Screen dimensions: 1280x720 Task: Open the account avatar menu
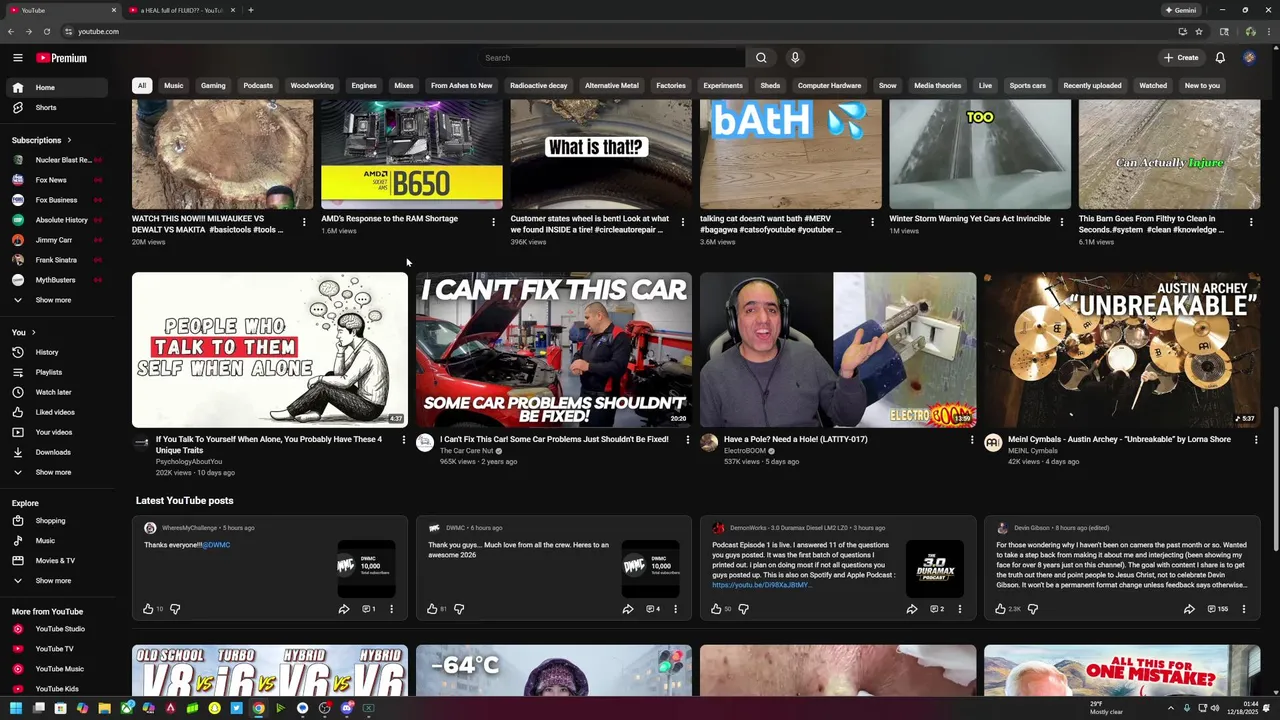click(1249, 58)
